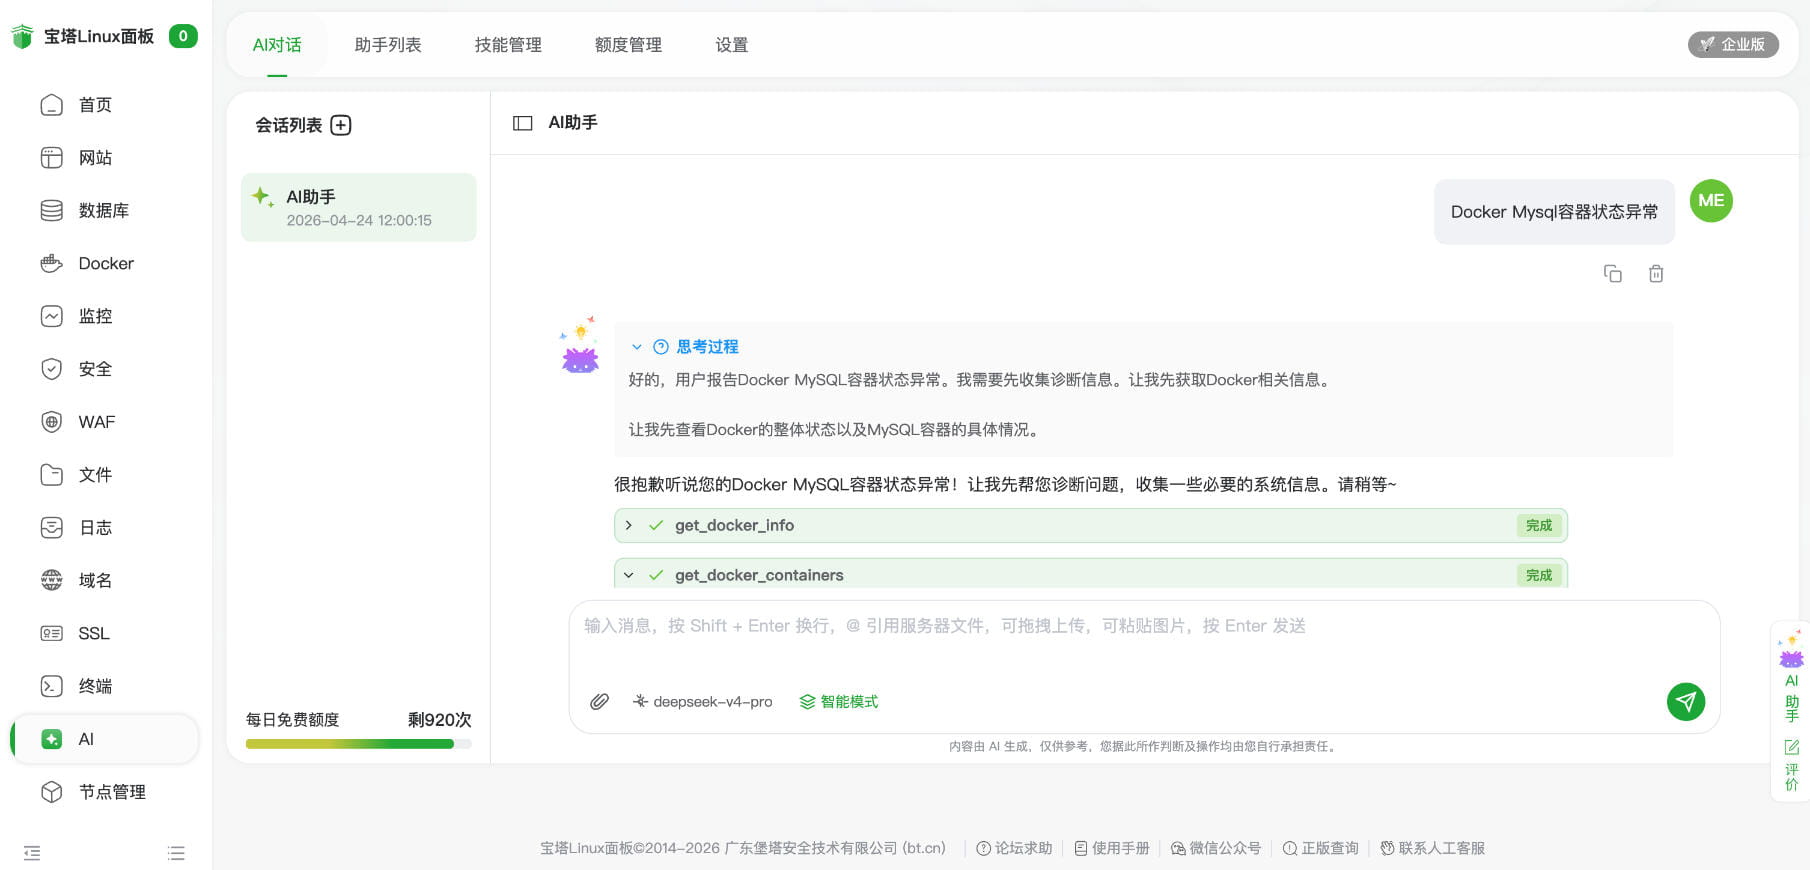
Task: Copy the Docker Mysql user message
Action: point(1612,274)
